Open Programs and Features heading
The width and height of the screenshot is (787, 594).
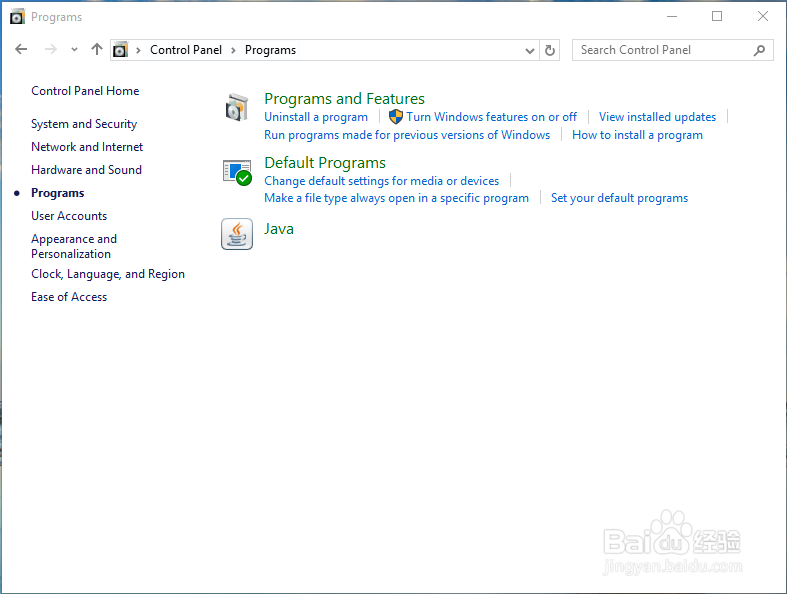click(344, 98)
